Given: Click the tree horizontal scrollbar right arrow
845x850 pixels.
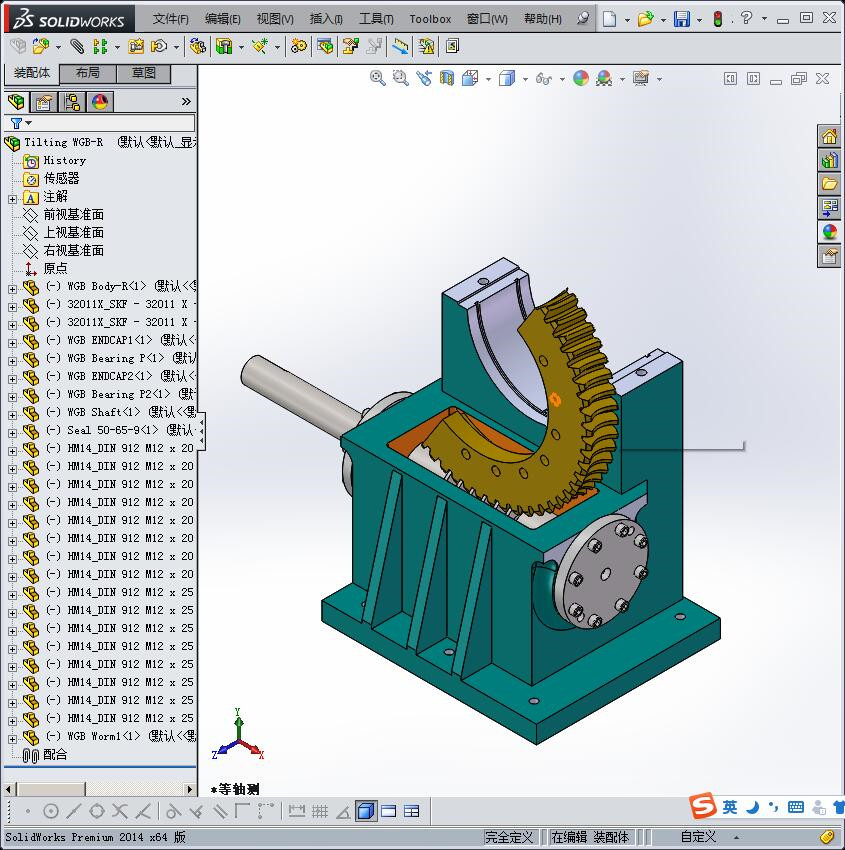Looking at the screenshot, I should 189,789.
